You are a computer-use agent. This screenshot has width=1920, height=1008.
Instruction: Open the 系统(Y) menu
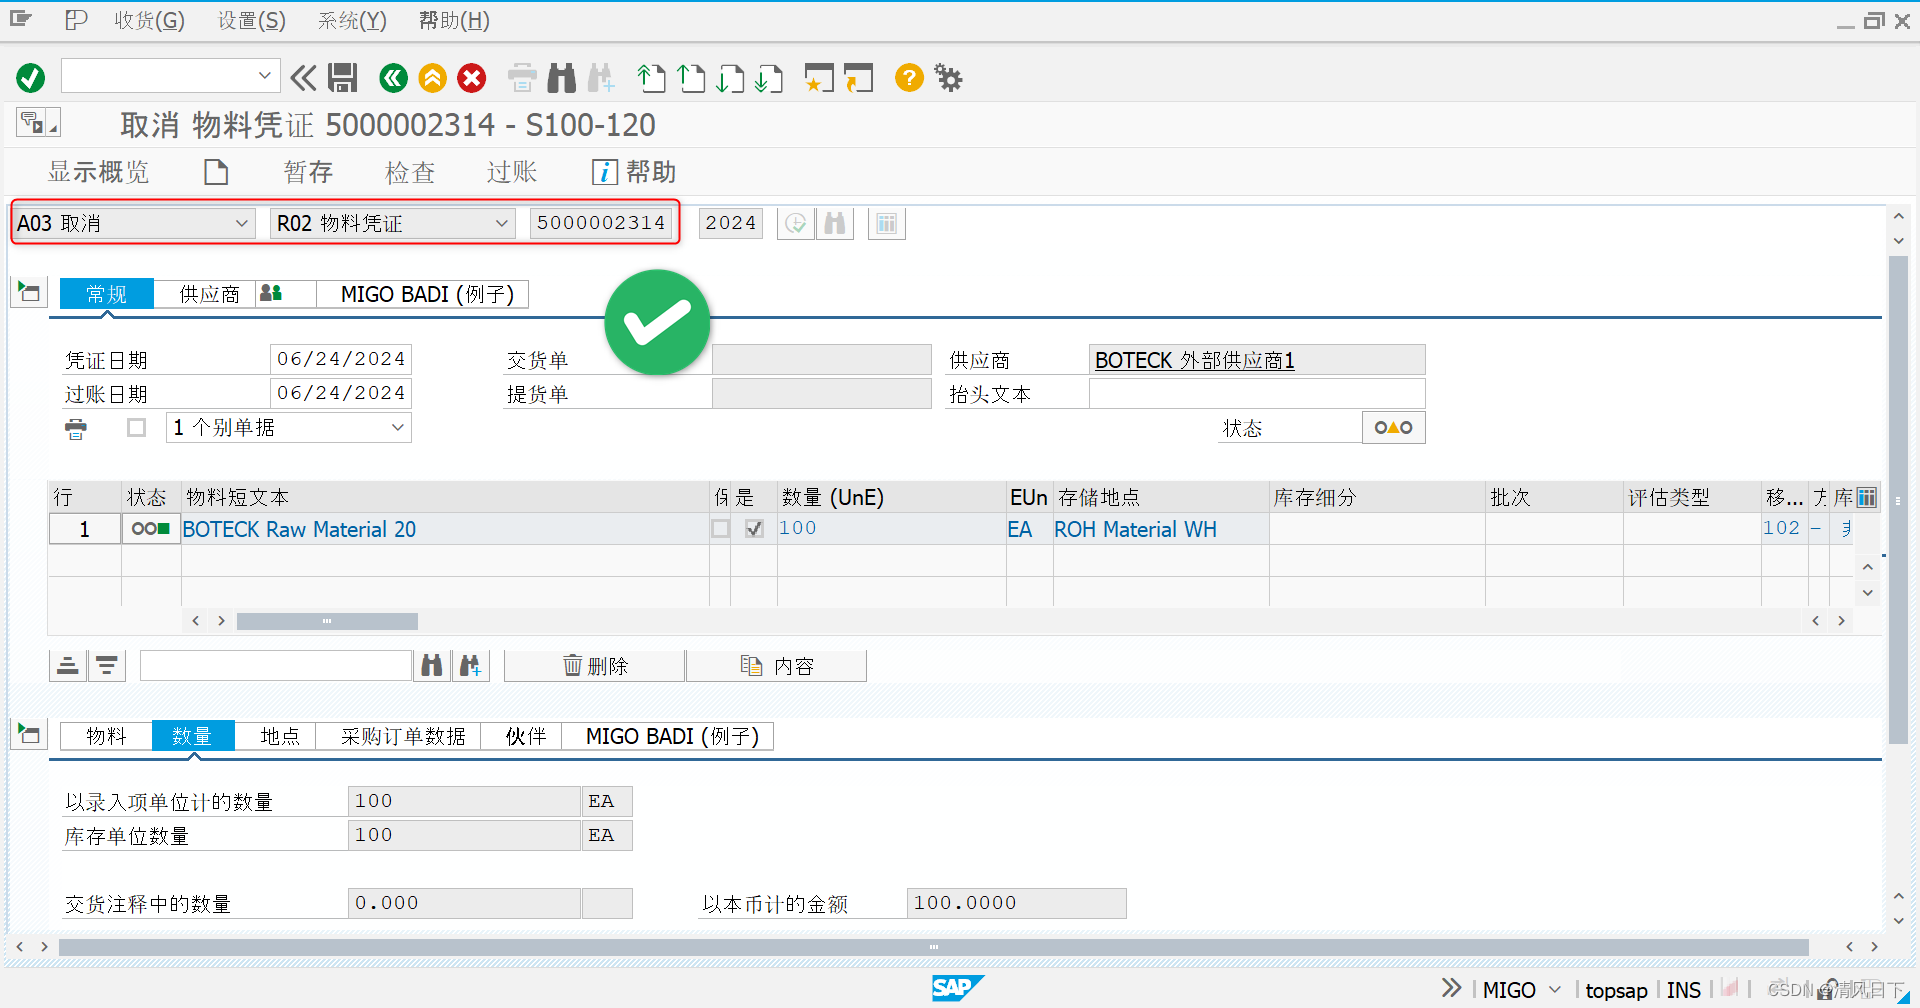tap(352, 20)
